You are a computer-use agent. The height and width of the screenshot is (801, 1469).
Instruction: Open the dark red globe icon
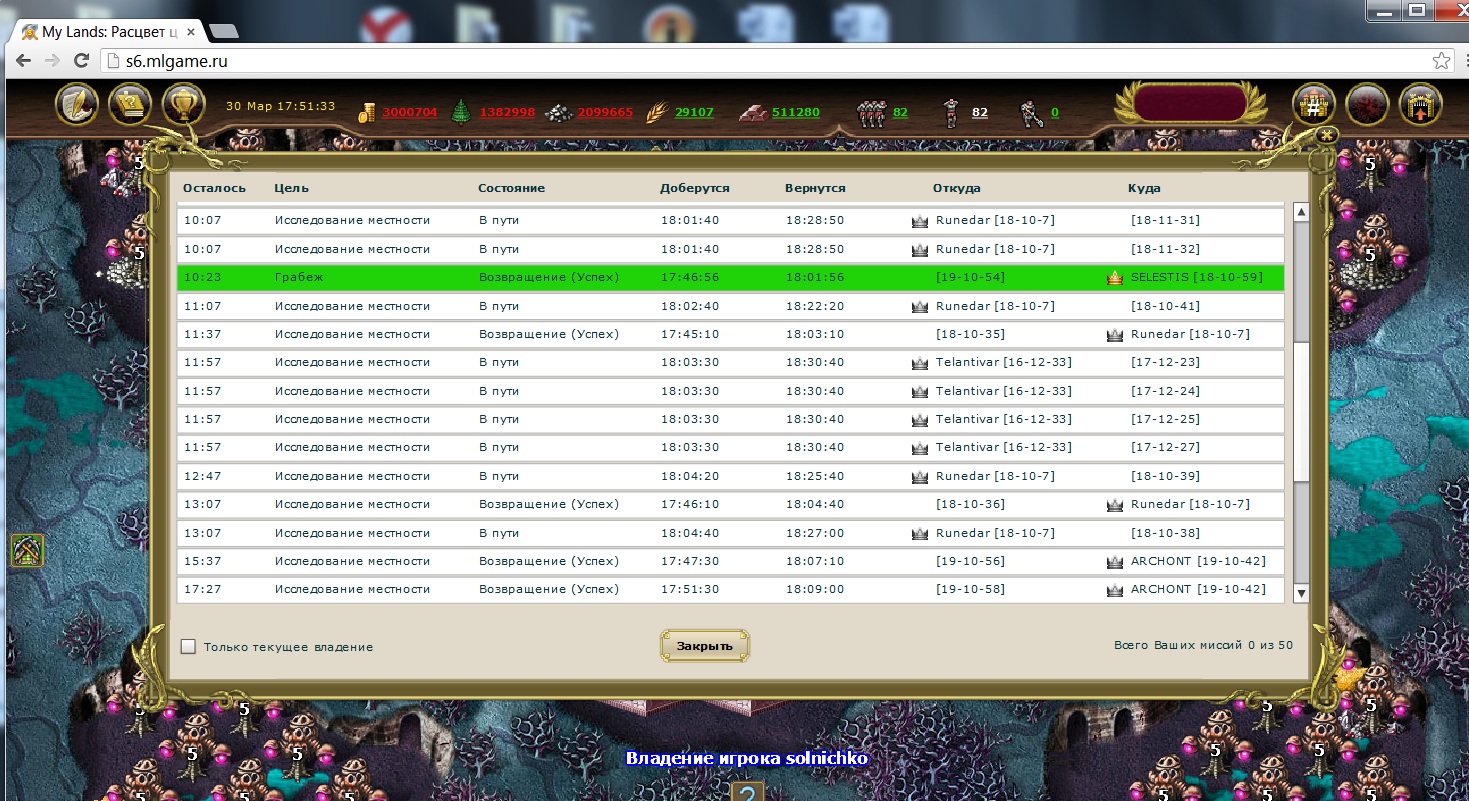(x=1366, y=104)
